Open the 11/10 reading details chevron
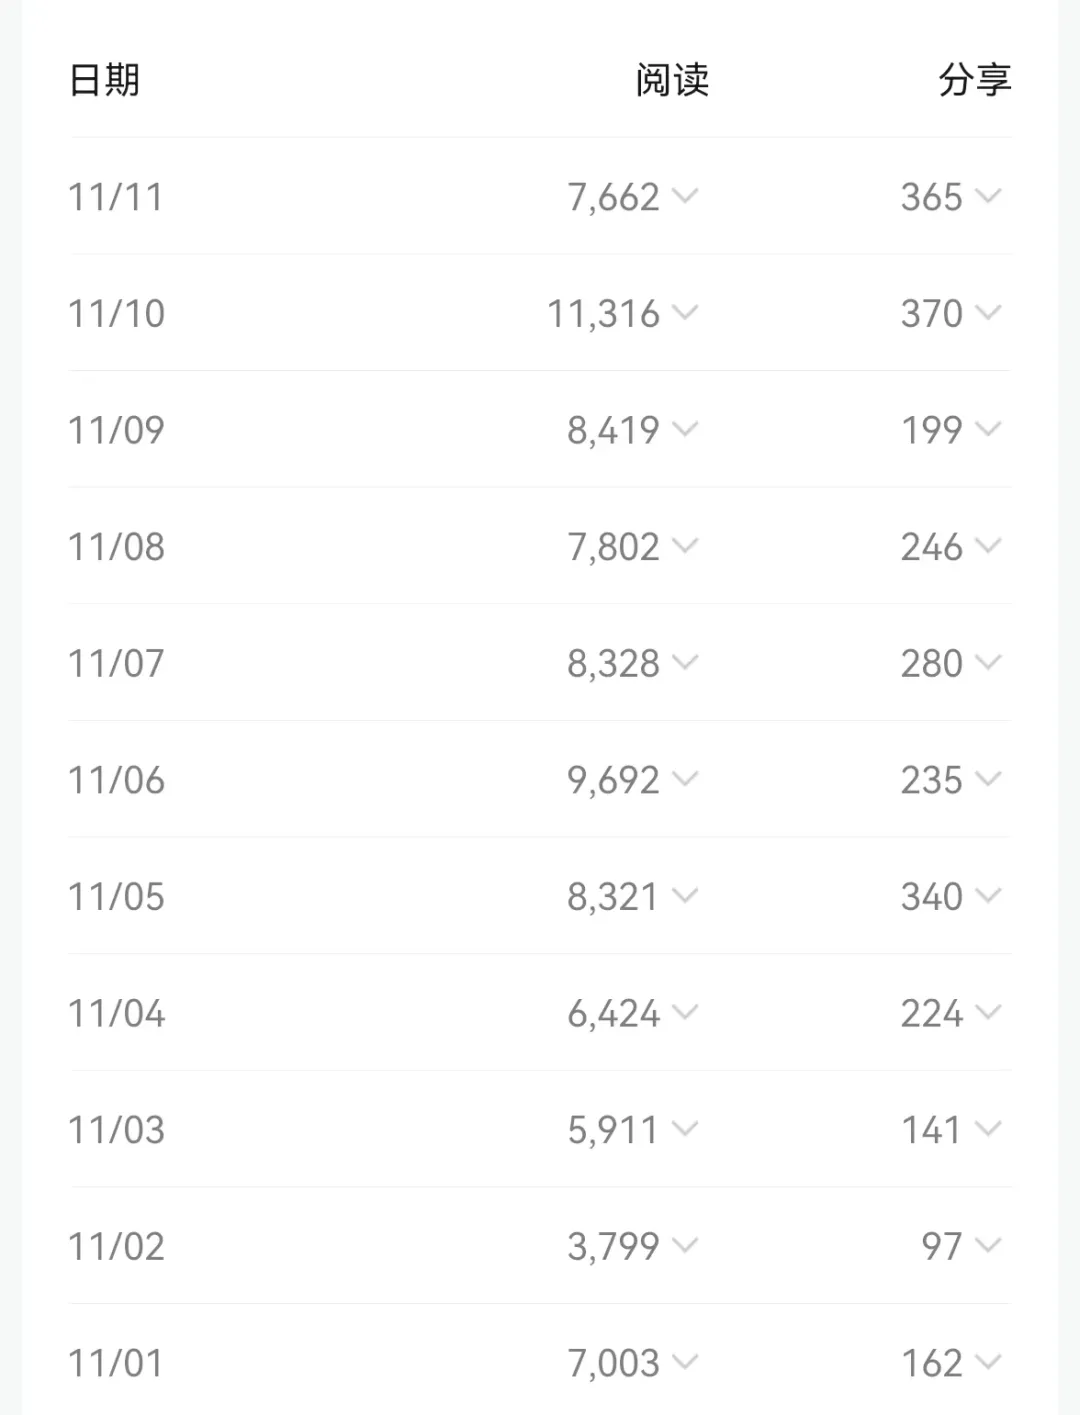 685,313
